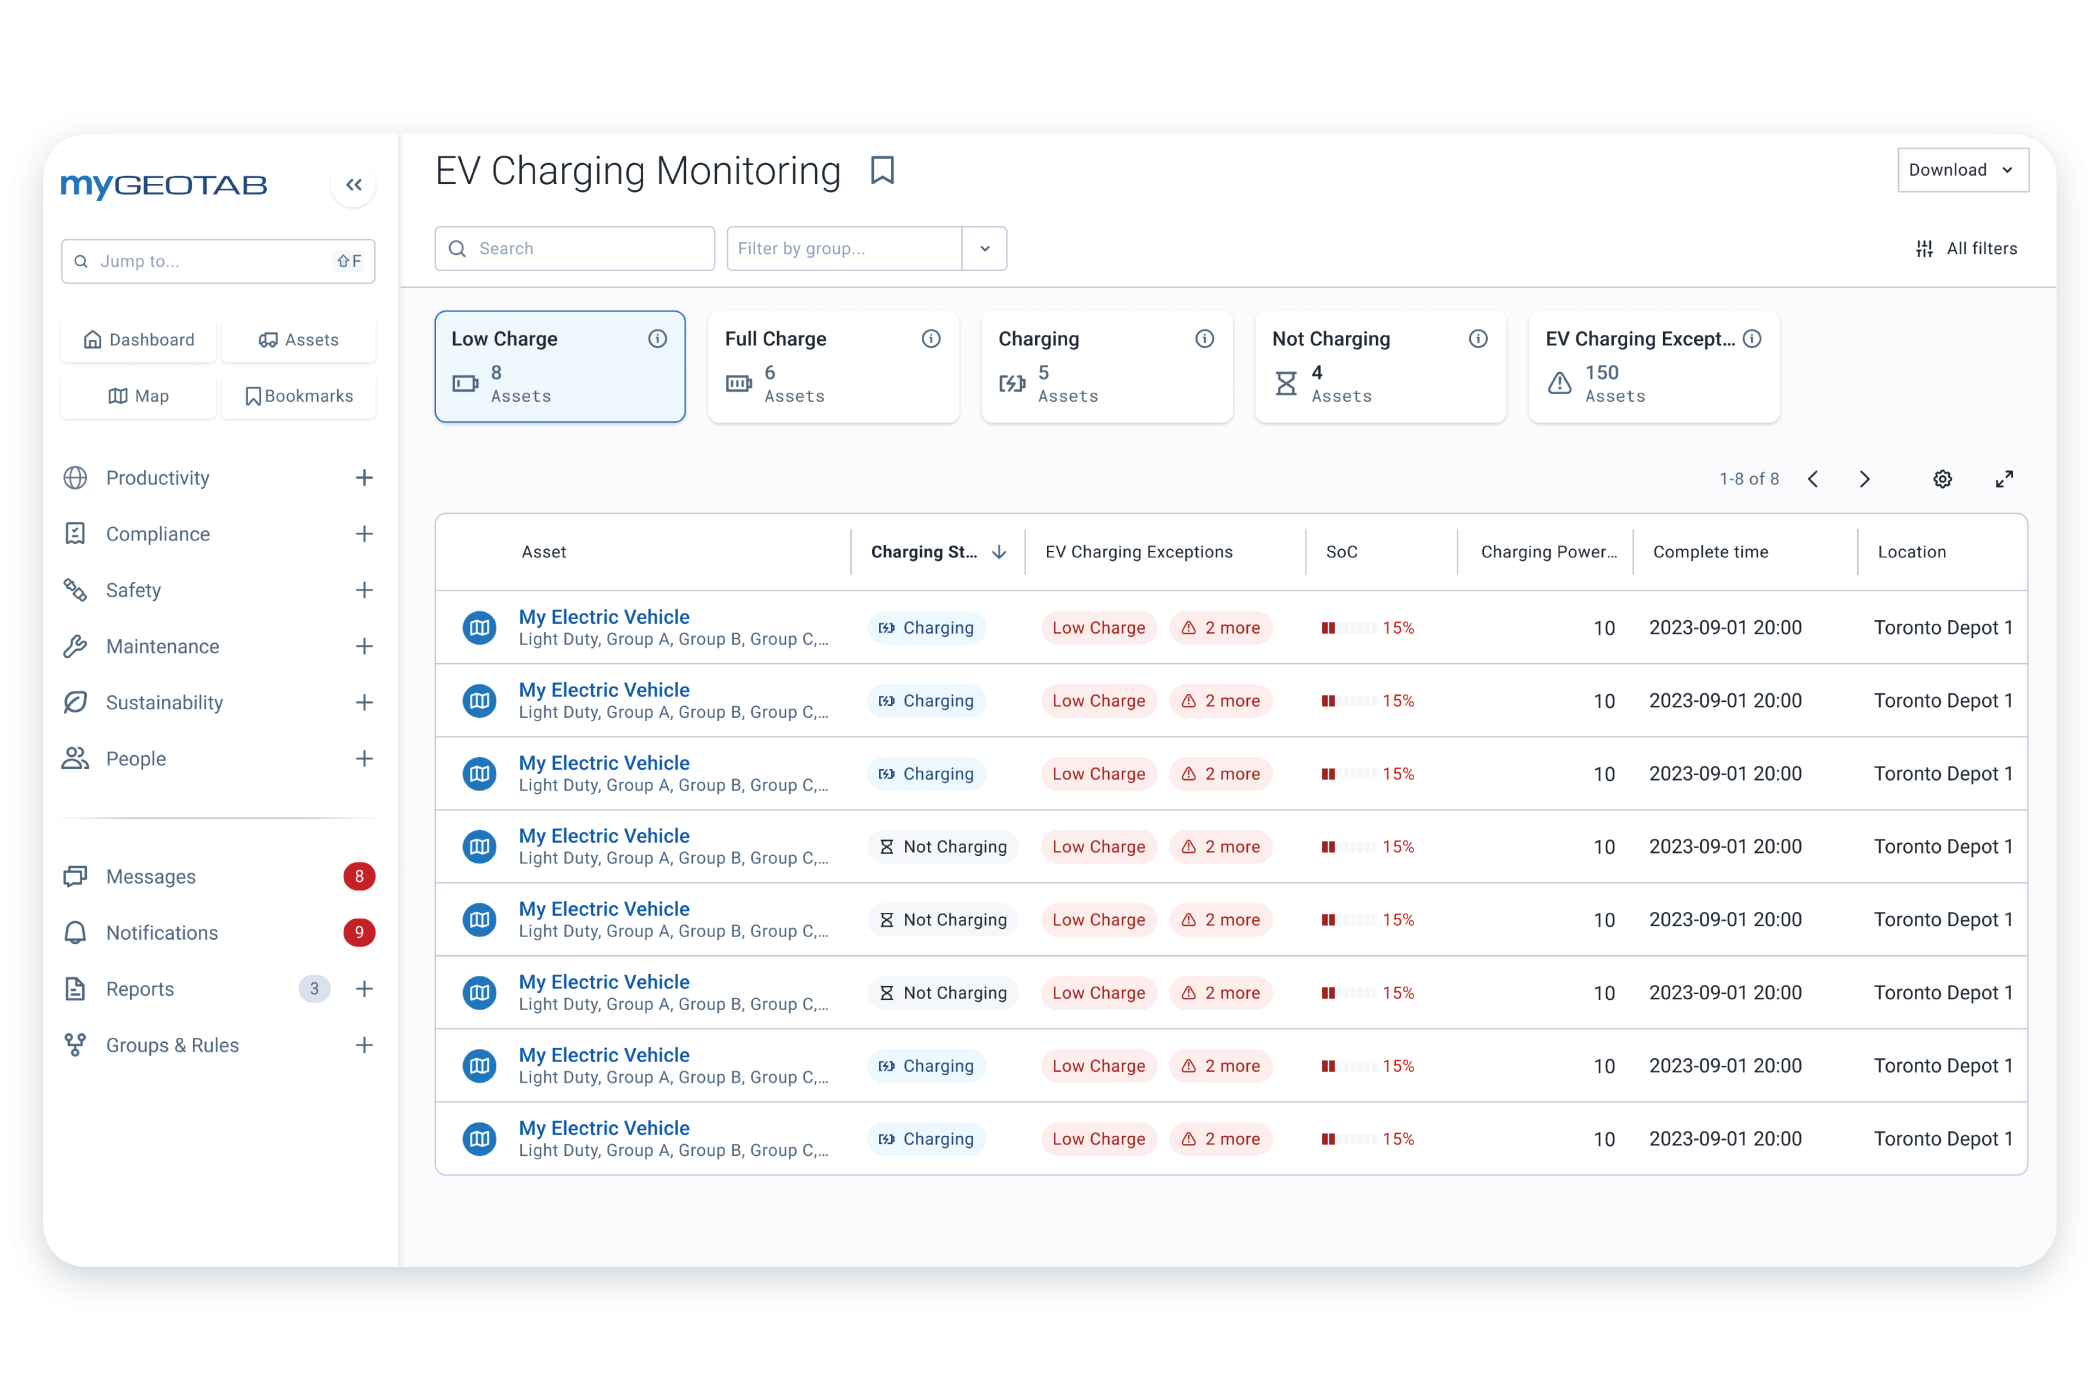Open the Assets page

[x=298, y=340]
